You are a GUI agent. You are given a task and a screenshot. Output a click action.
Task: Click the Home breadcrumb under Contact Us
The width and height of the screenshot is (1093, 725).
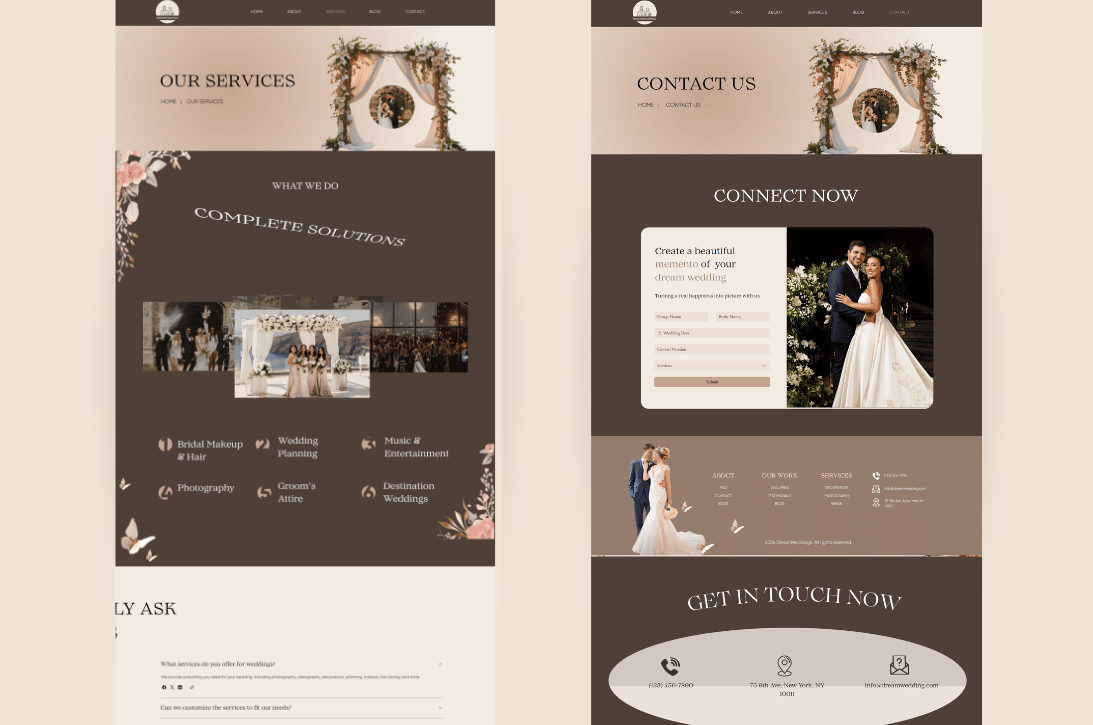pos(645,105)
